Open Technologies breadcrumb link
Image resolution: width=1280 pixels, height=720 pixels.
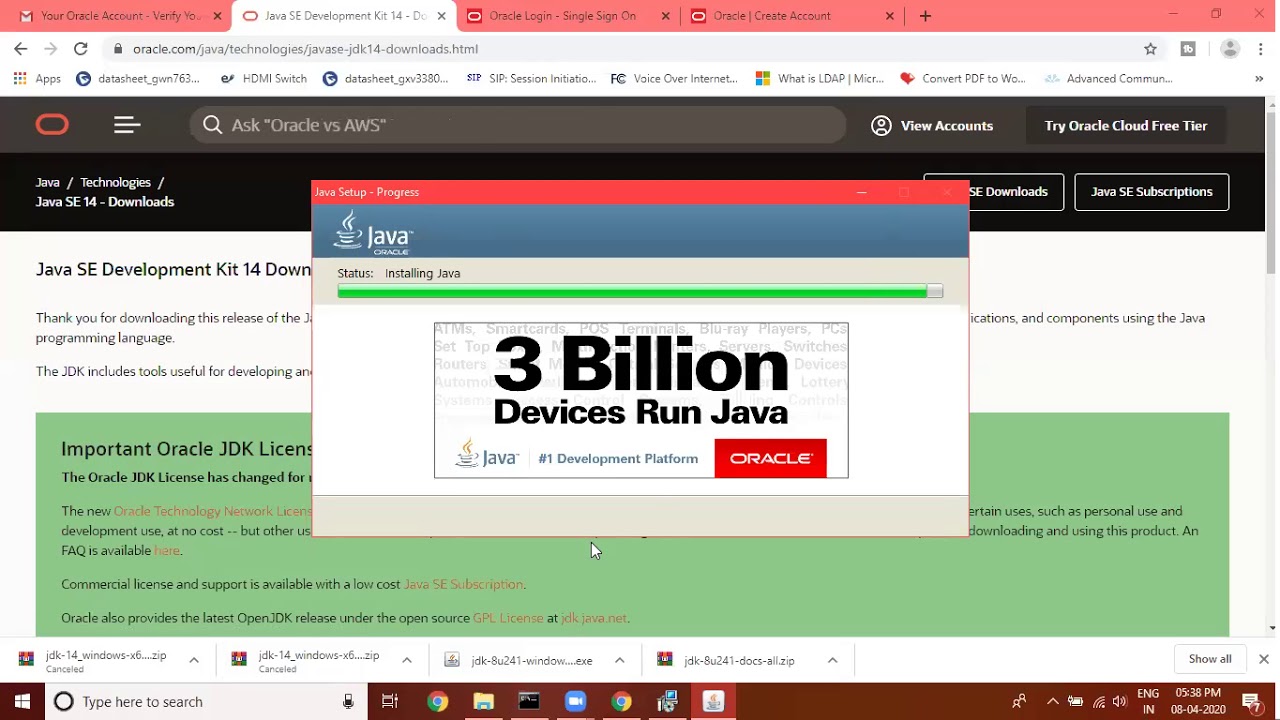coord(115,182)
